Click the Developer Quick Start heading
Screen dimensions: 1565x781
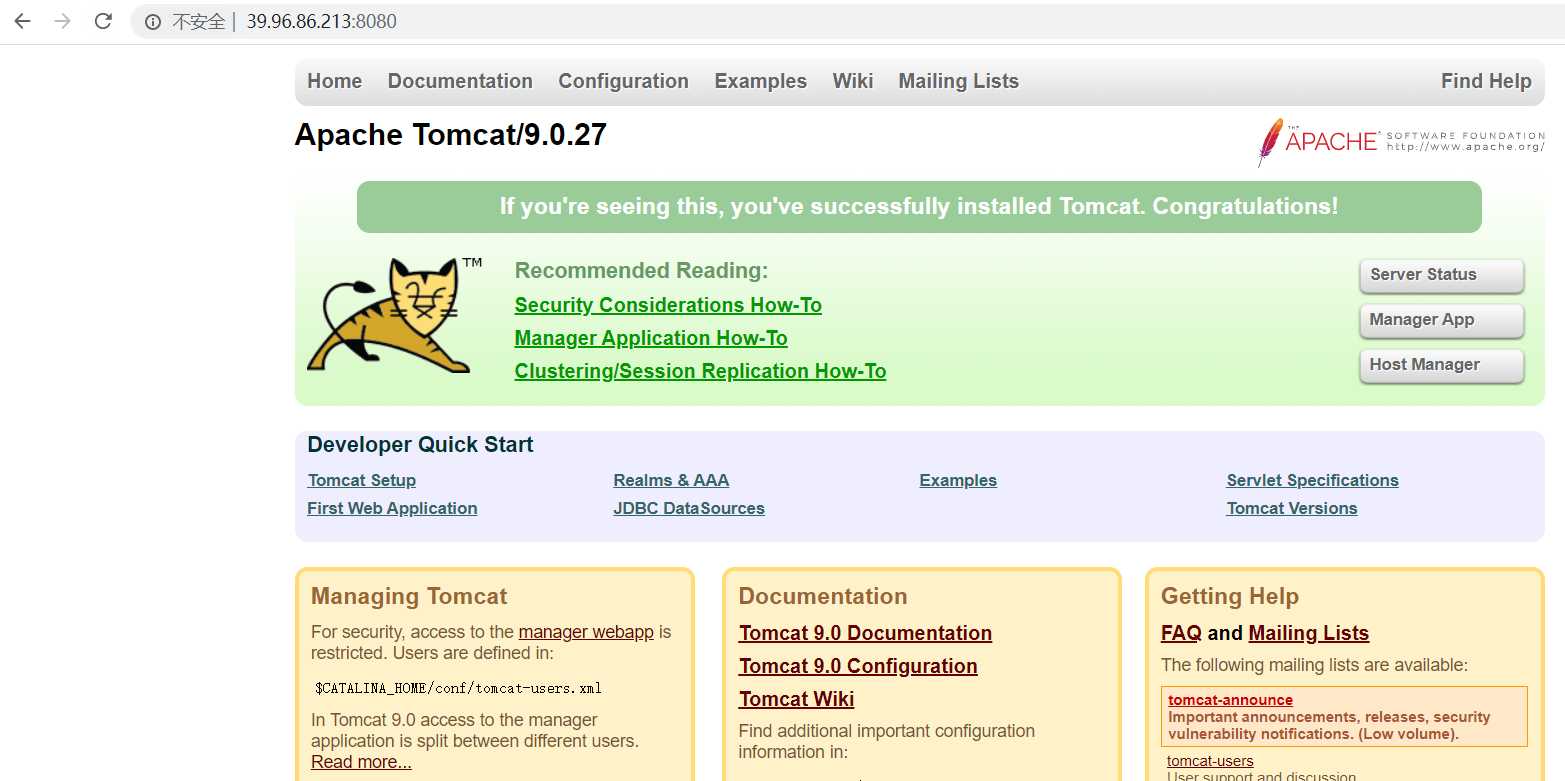click(x=420, y=445)
